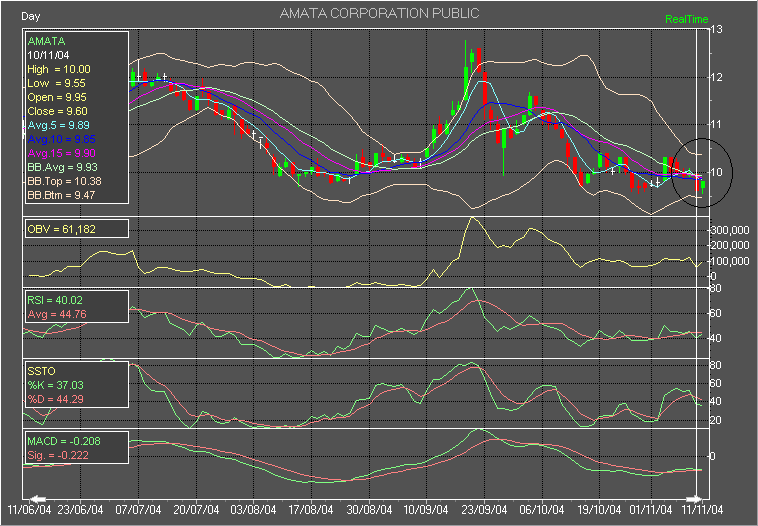Click the 300,000 OBV axis value
The width and height of the screenshot is (758, 526).
730,231
